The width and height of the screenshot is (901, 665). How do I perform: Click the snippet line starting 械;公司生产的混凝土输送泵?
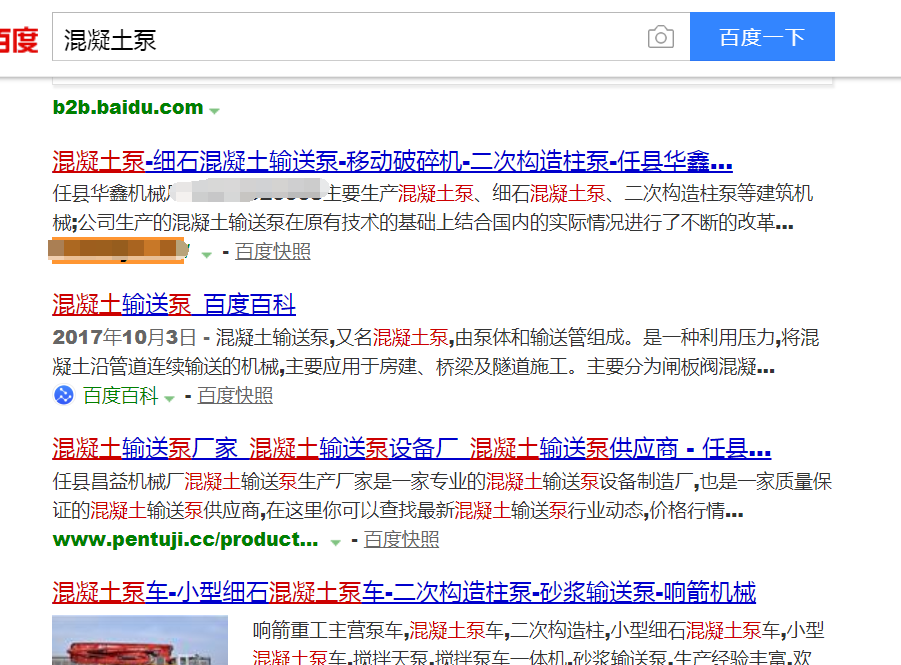click(423, 222)
